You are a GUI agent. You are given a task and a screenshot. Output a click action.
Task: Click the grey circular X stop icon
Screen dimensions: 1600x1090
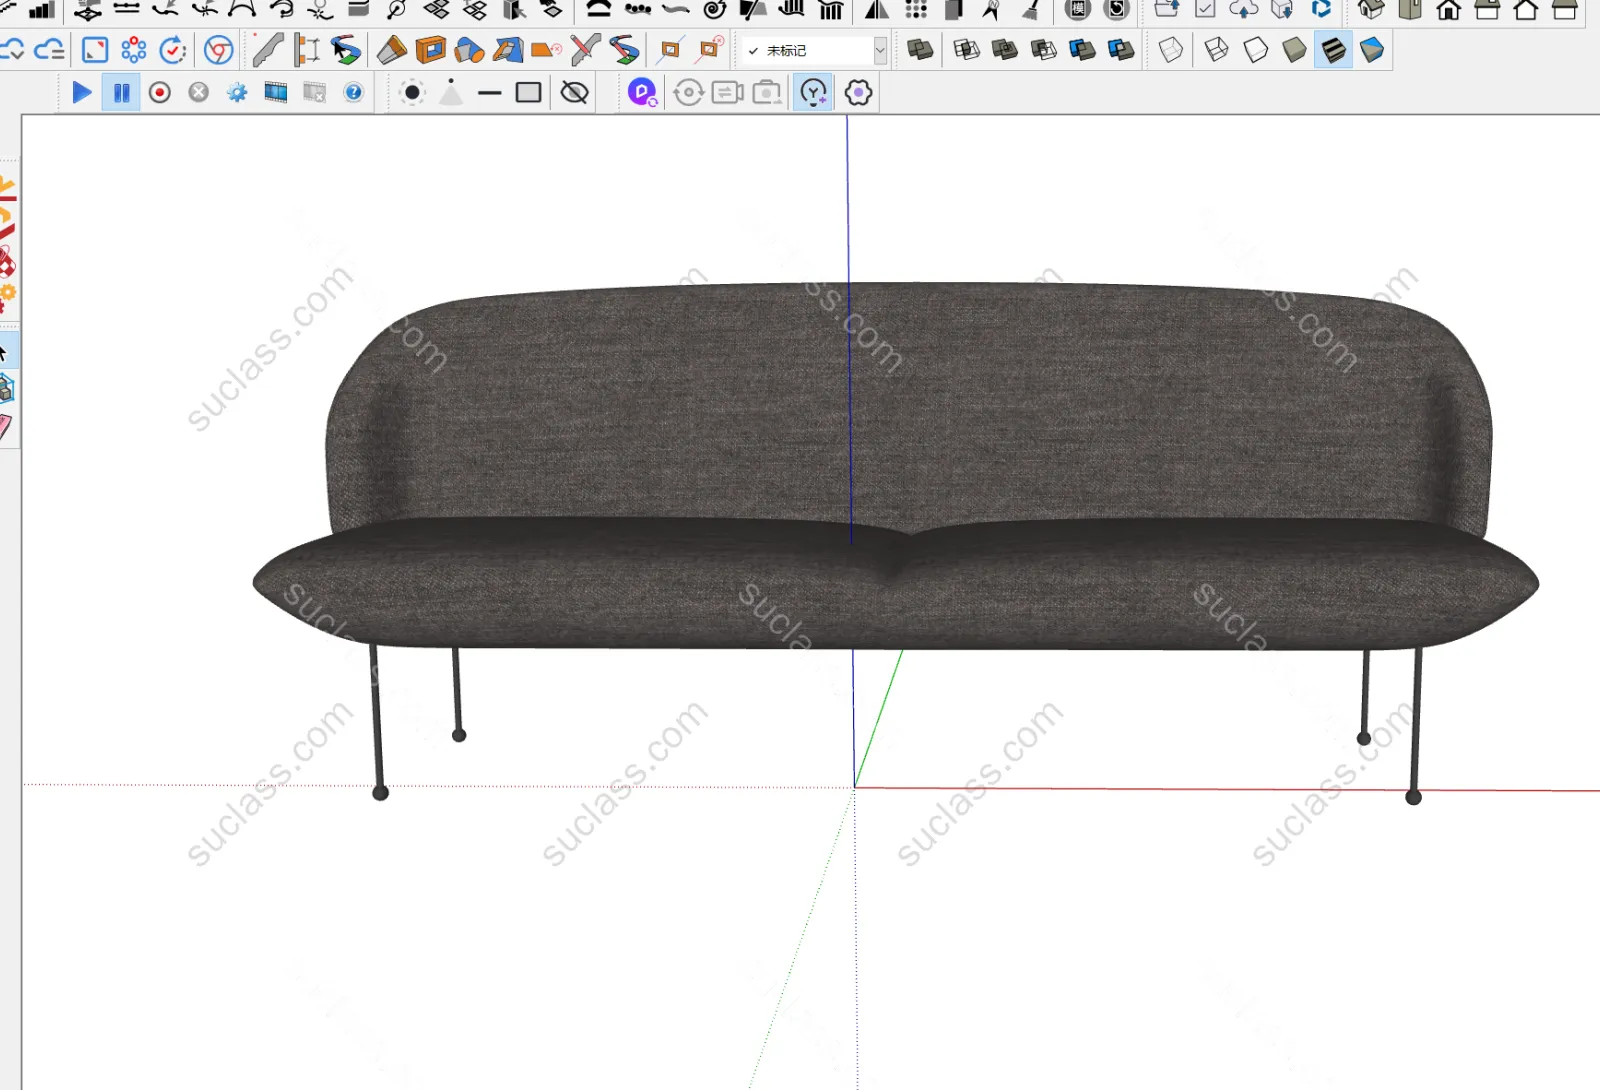pyautogui.click(x=199, y=93)
